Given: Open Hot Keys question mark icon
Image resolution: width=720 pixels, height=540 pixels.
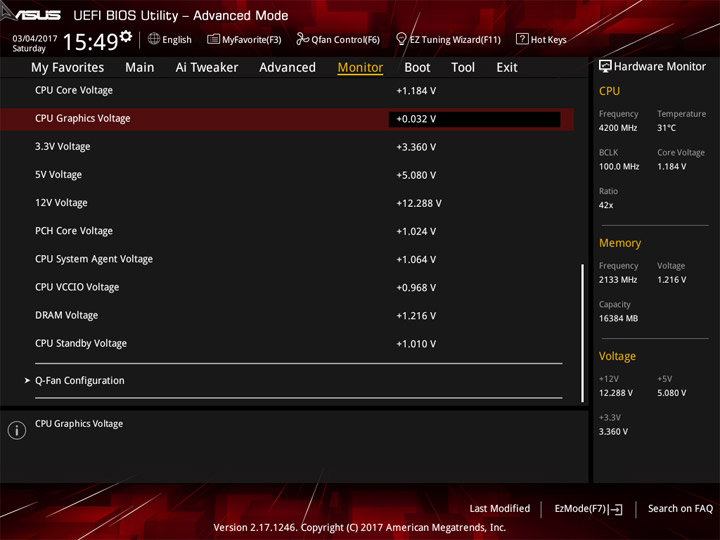Looking at the screenshot, I should pyautogui.click(x=522, y=39).
